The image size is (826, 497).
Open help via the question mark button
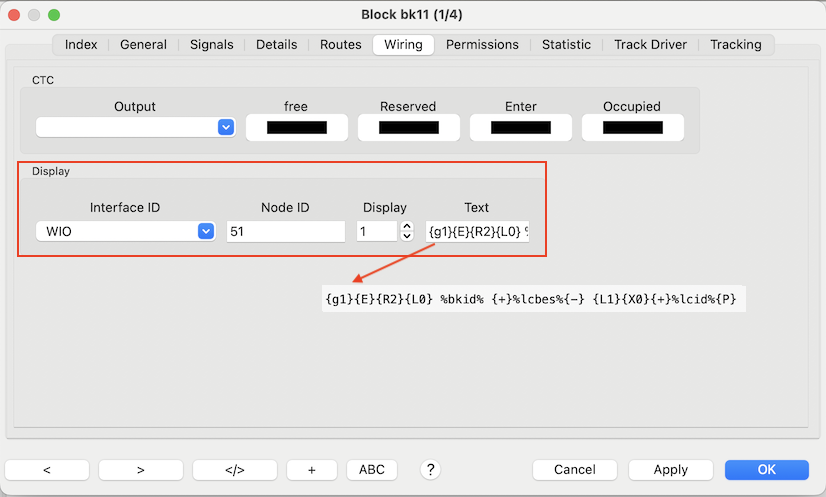click(x=430, y=470)
